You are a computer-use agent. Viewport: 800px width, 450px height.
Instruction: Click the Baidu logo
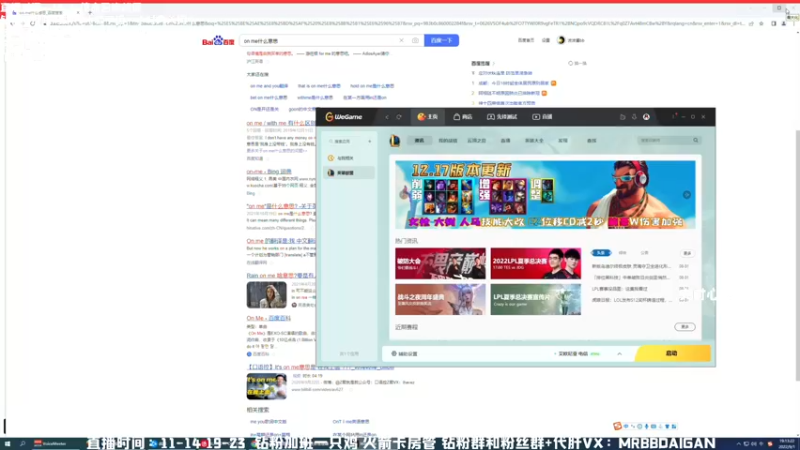[218, 41]
